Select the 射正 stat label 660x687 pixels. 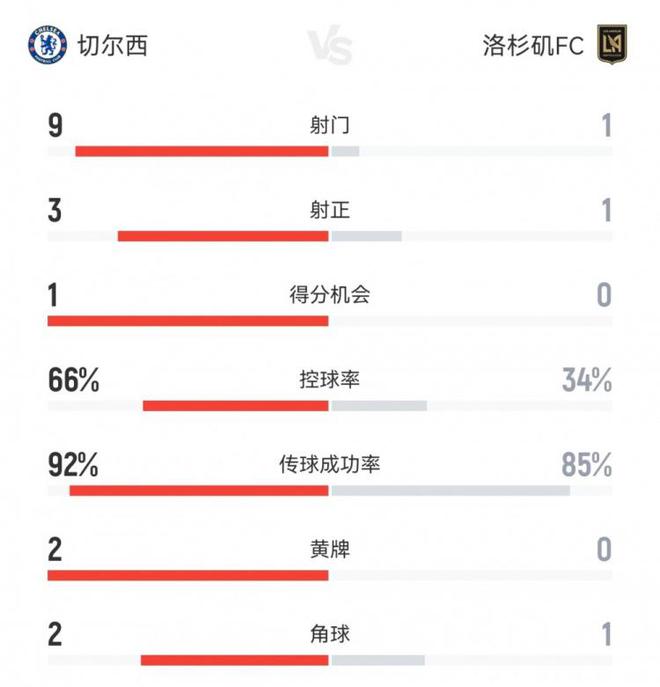(329, 210)
